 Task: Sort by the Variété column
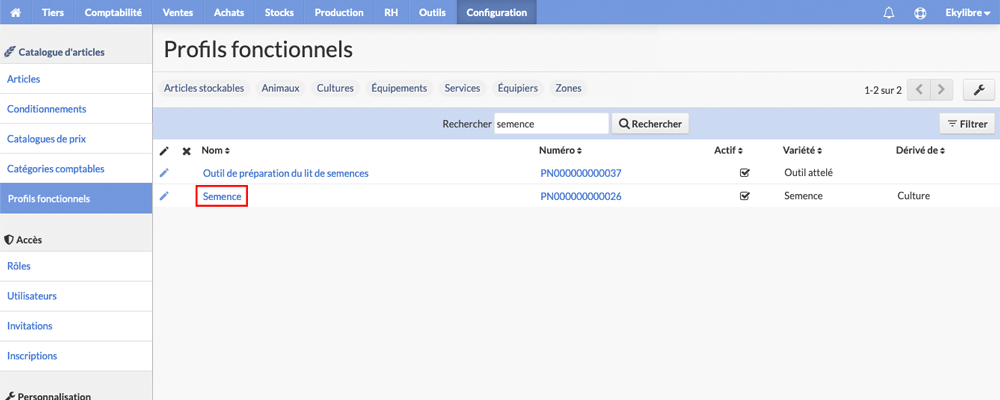[x=802, y=151]
